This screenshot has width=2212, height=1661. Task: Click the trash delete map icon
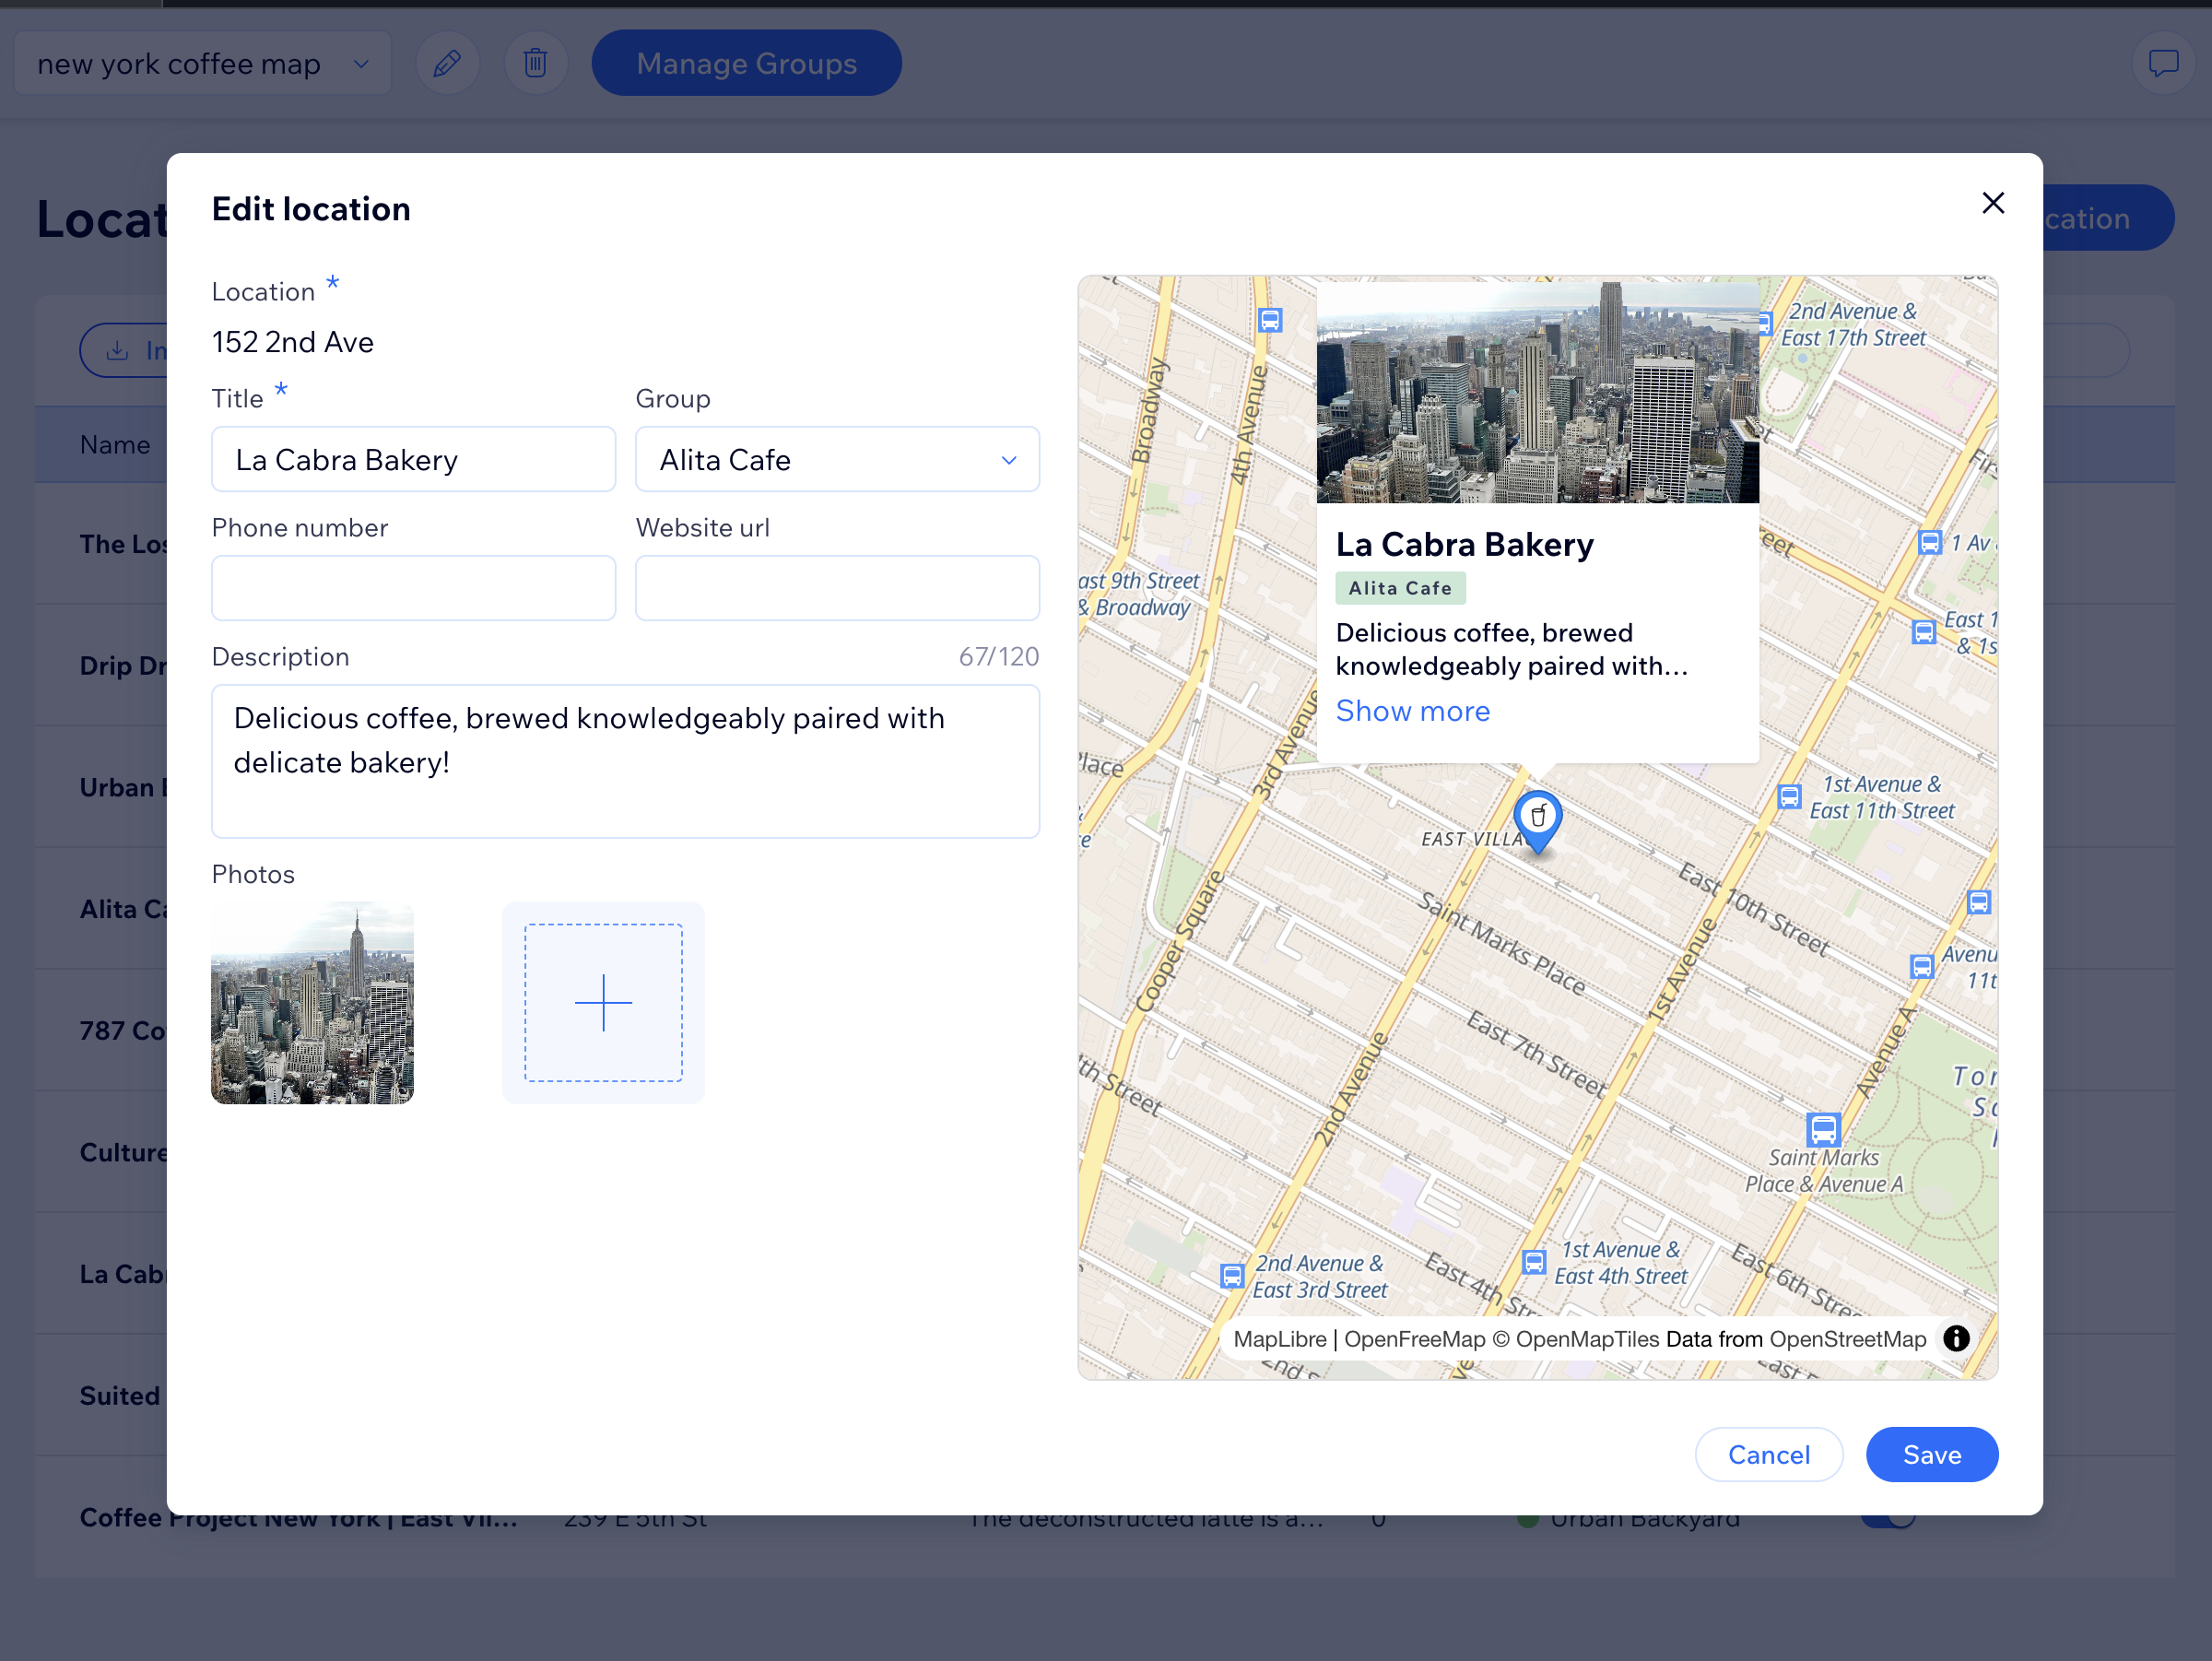(x=536, y=63)
